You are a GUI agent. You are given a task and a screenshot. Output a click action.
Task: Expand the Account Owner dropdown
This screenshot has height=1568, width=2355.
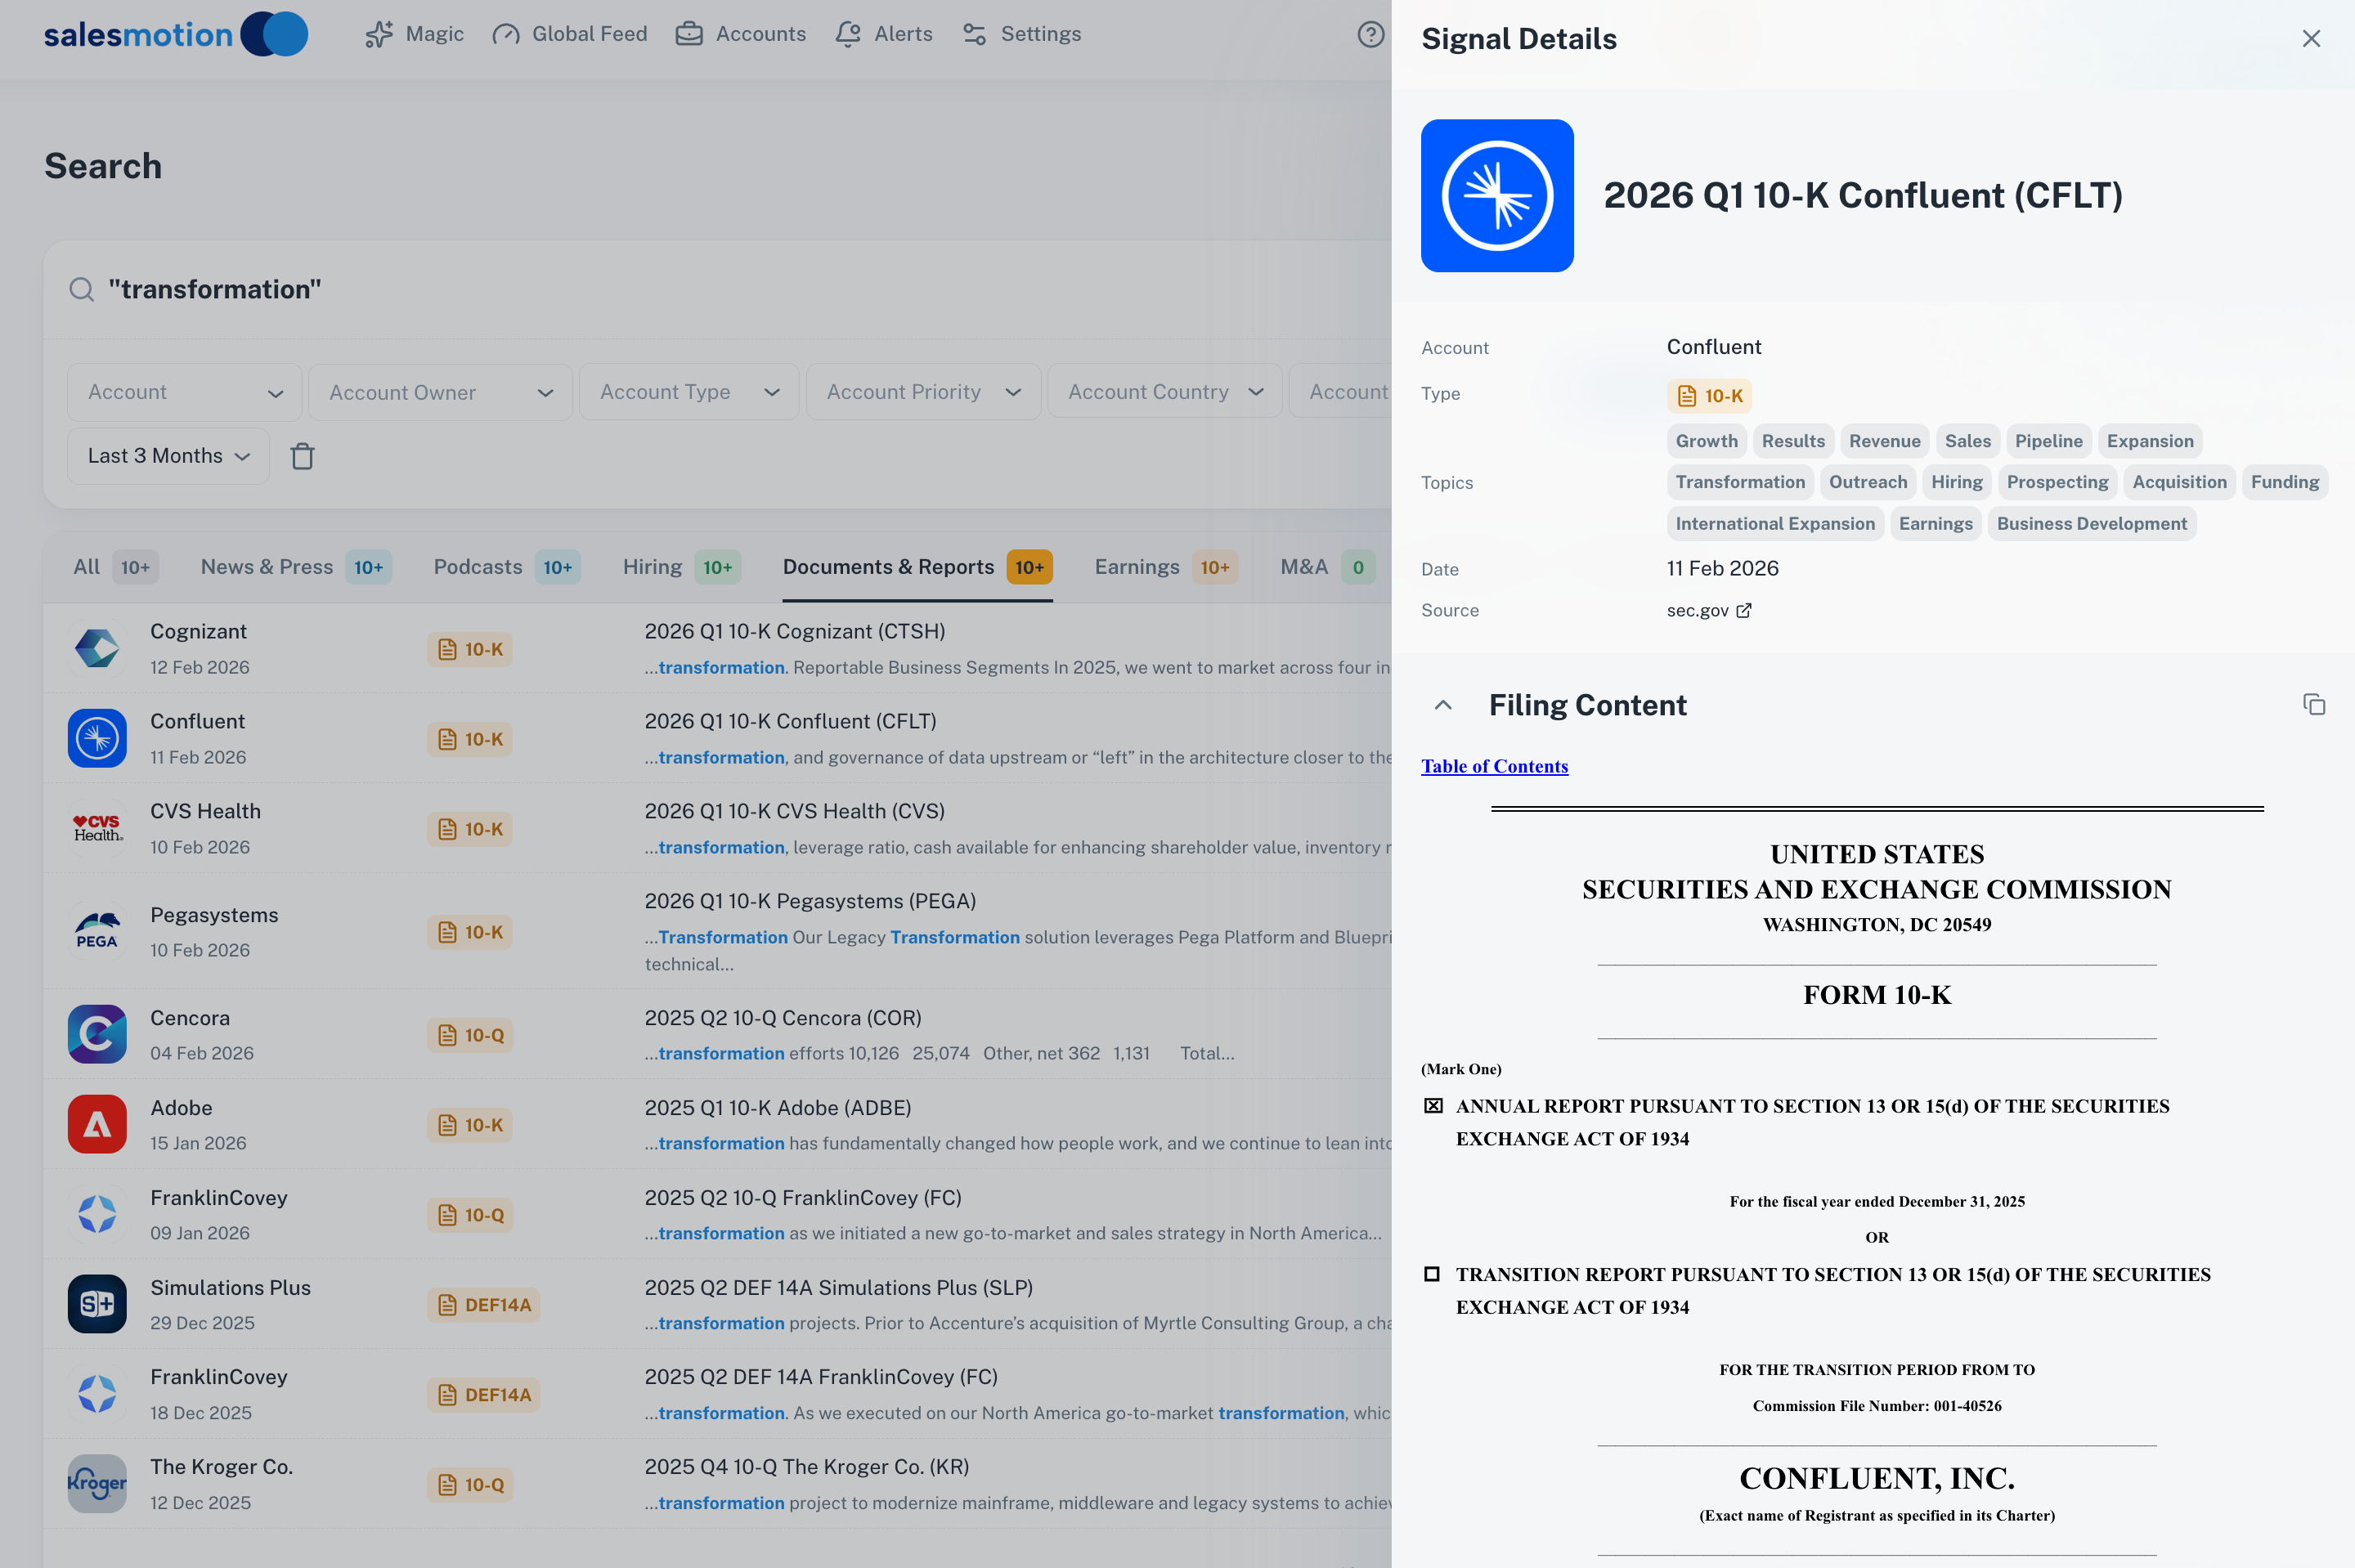coord(440,393)
